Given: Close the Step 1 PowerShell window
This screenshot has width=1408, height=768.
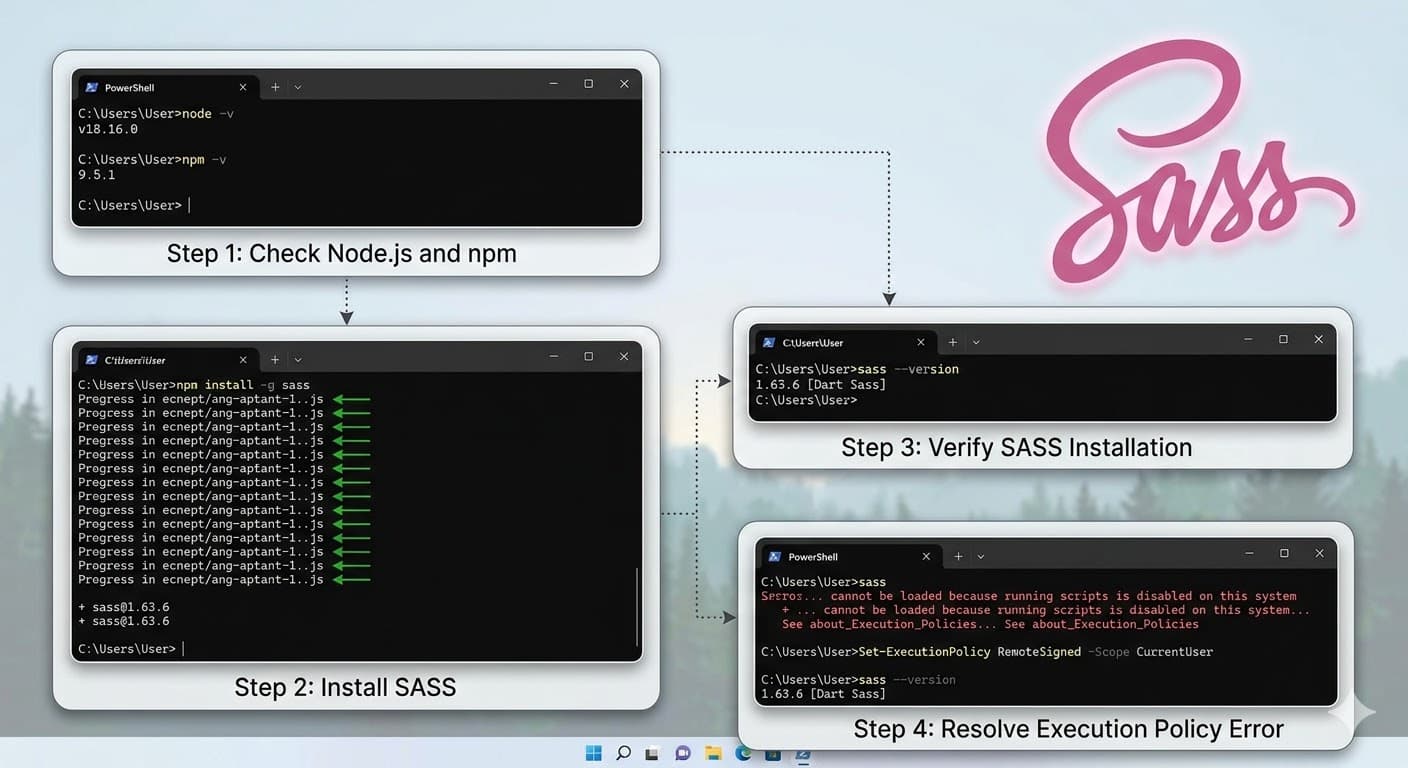Looking at the screenshot, I should click(624, 85).
